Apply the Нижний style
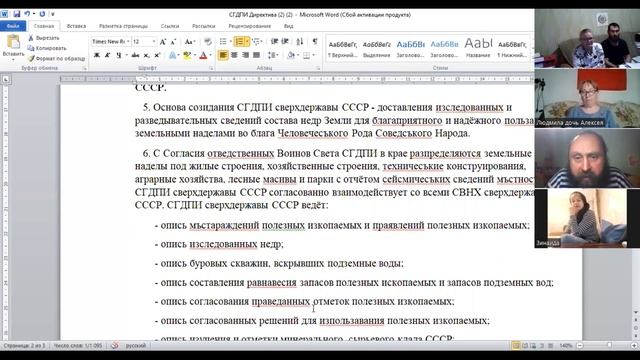Screen dimensions: 640x360 (x=512, y=49)
